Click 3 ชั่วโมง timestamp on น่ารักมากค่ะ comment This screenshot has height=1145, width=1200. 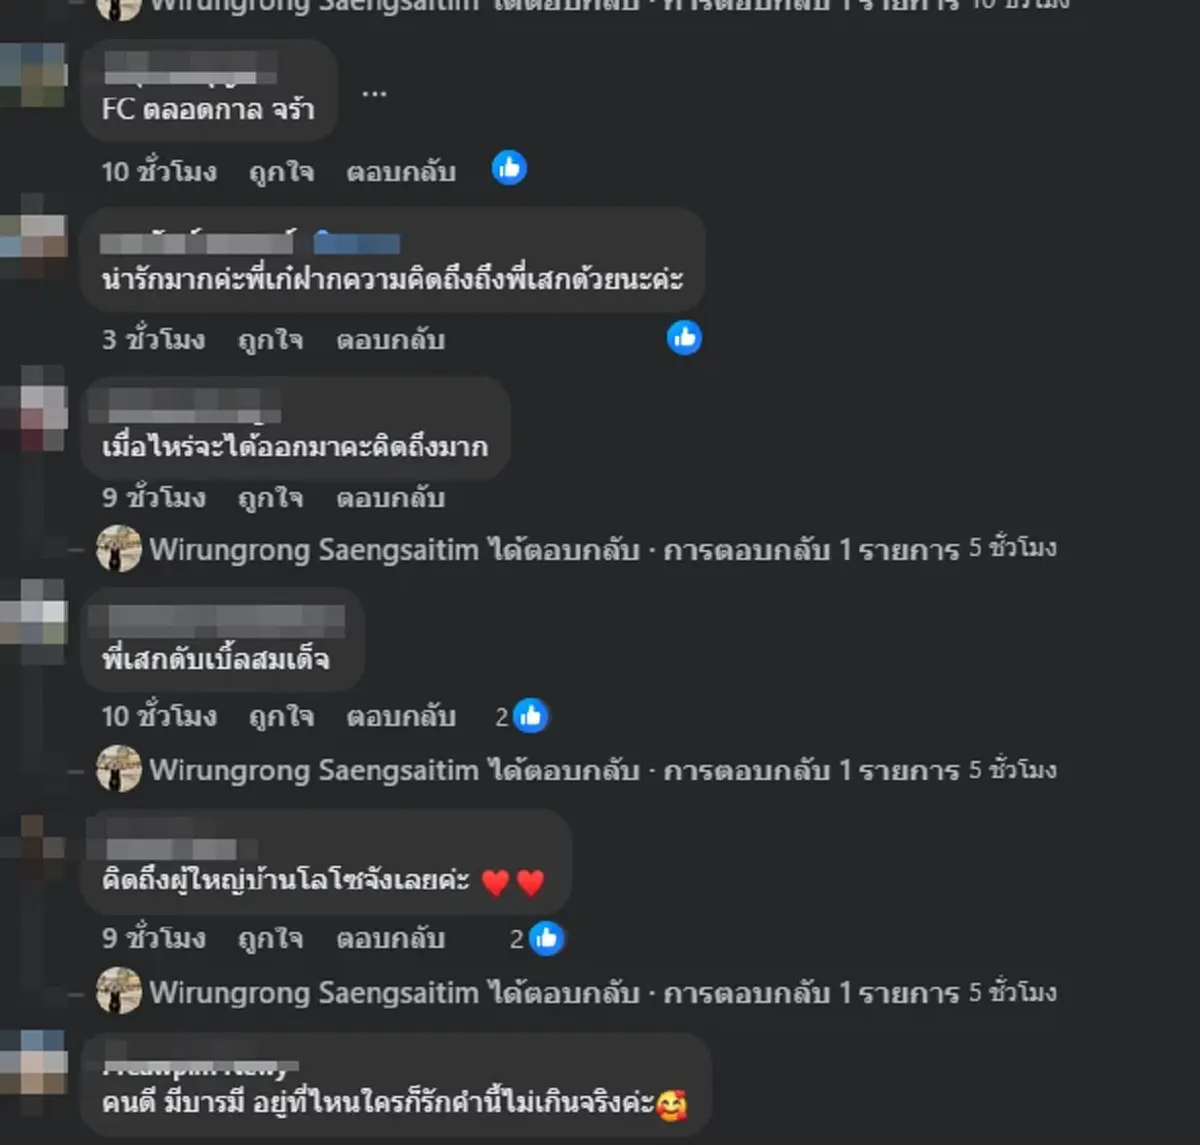tap(153, 340)
